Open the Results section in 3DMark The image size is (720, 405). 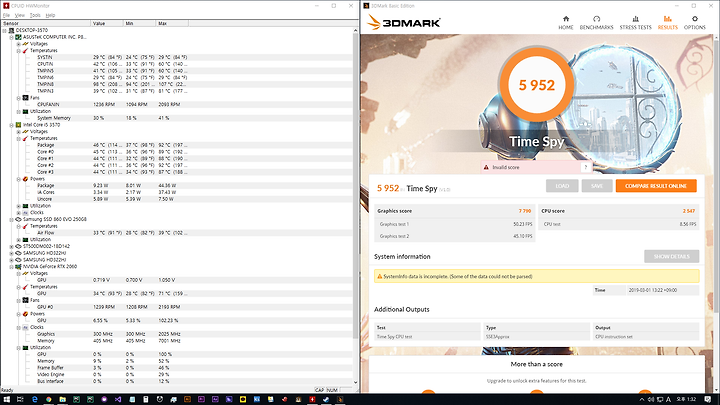(667, 22)
